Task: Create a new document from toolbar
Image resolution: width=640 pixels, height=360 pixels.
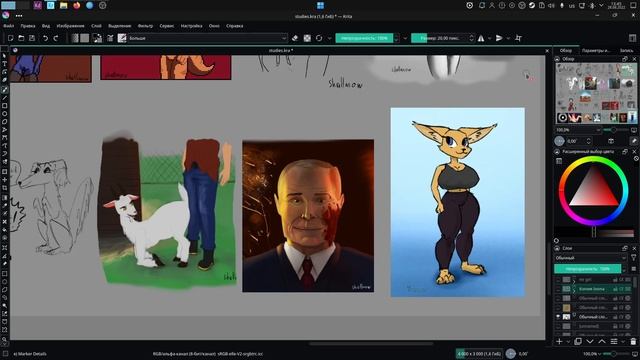Action: pos(11,38)
